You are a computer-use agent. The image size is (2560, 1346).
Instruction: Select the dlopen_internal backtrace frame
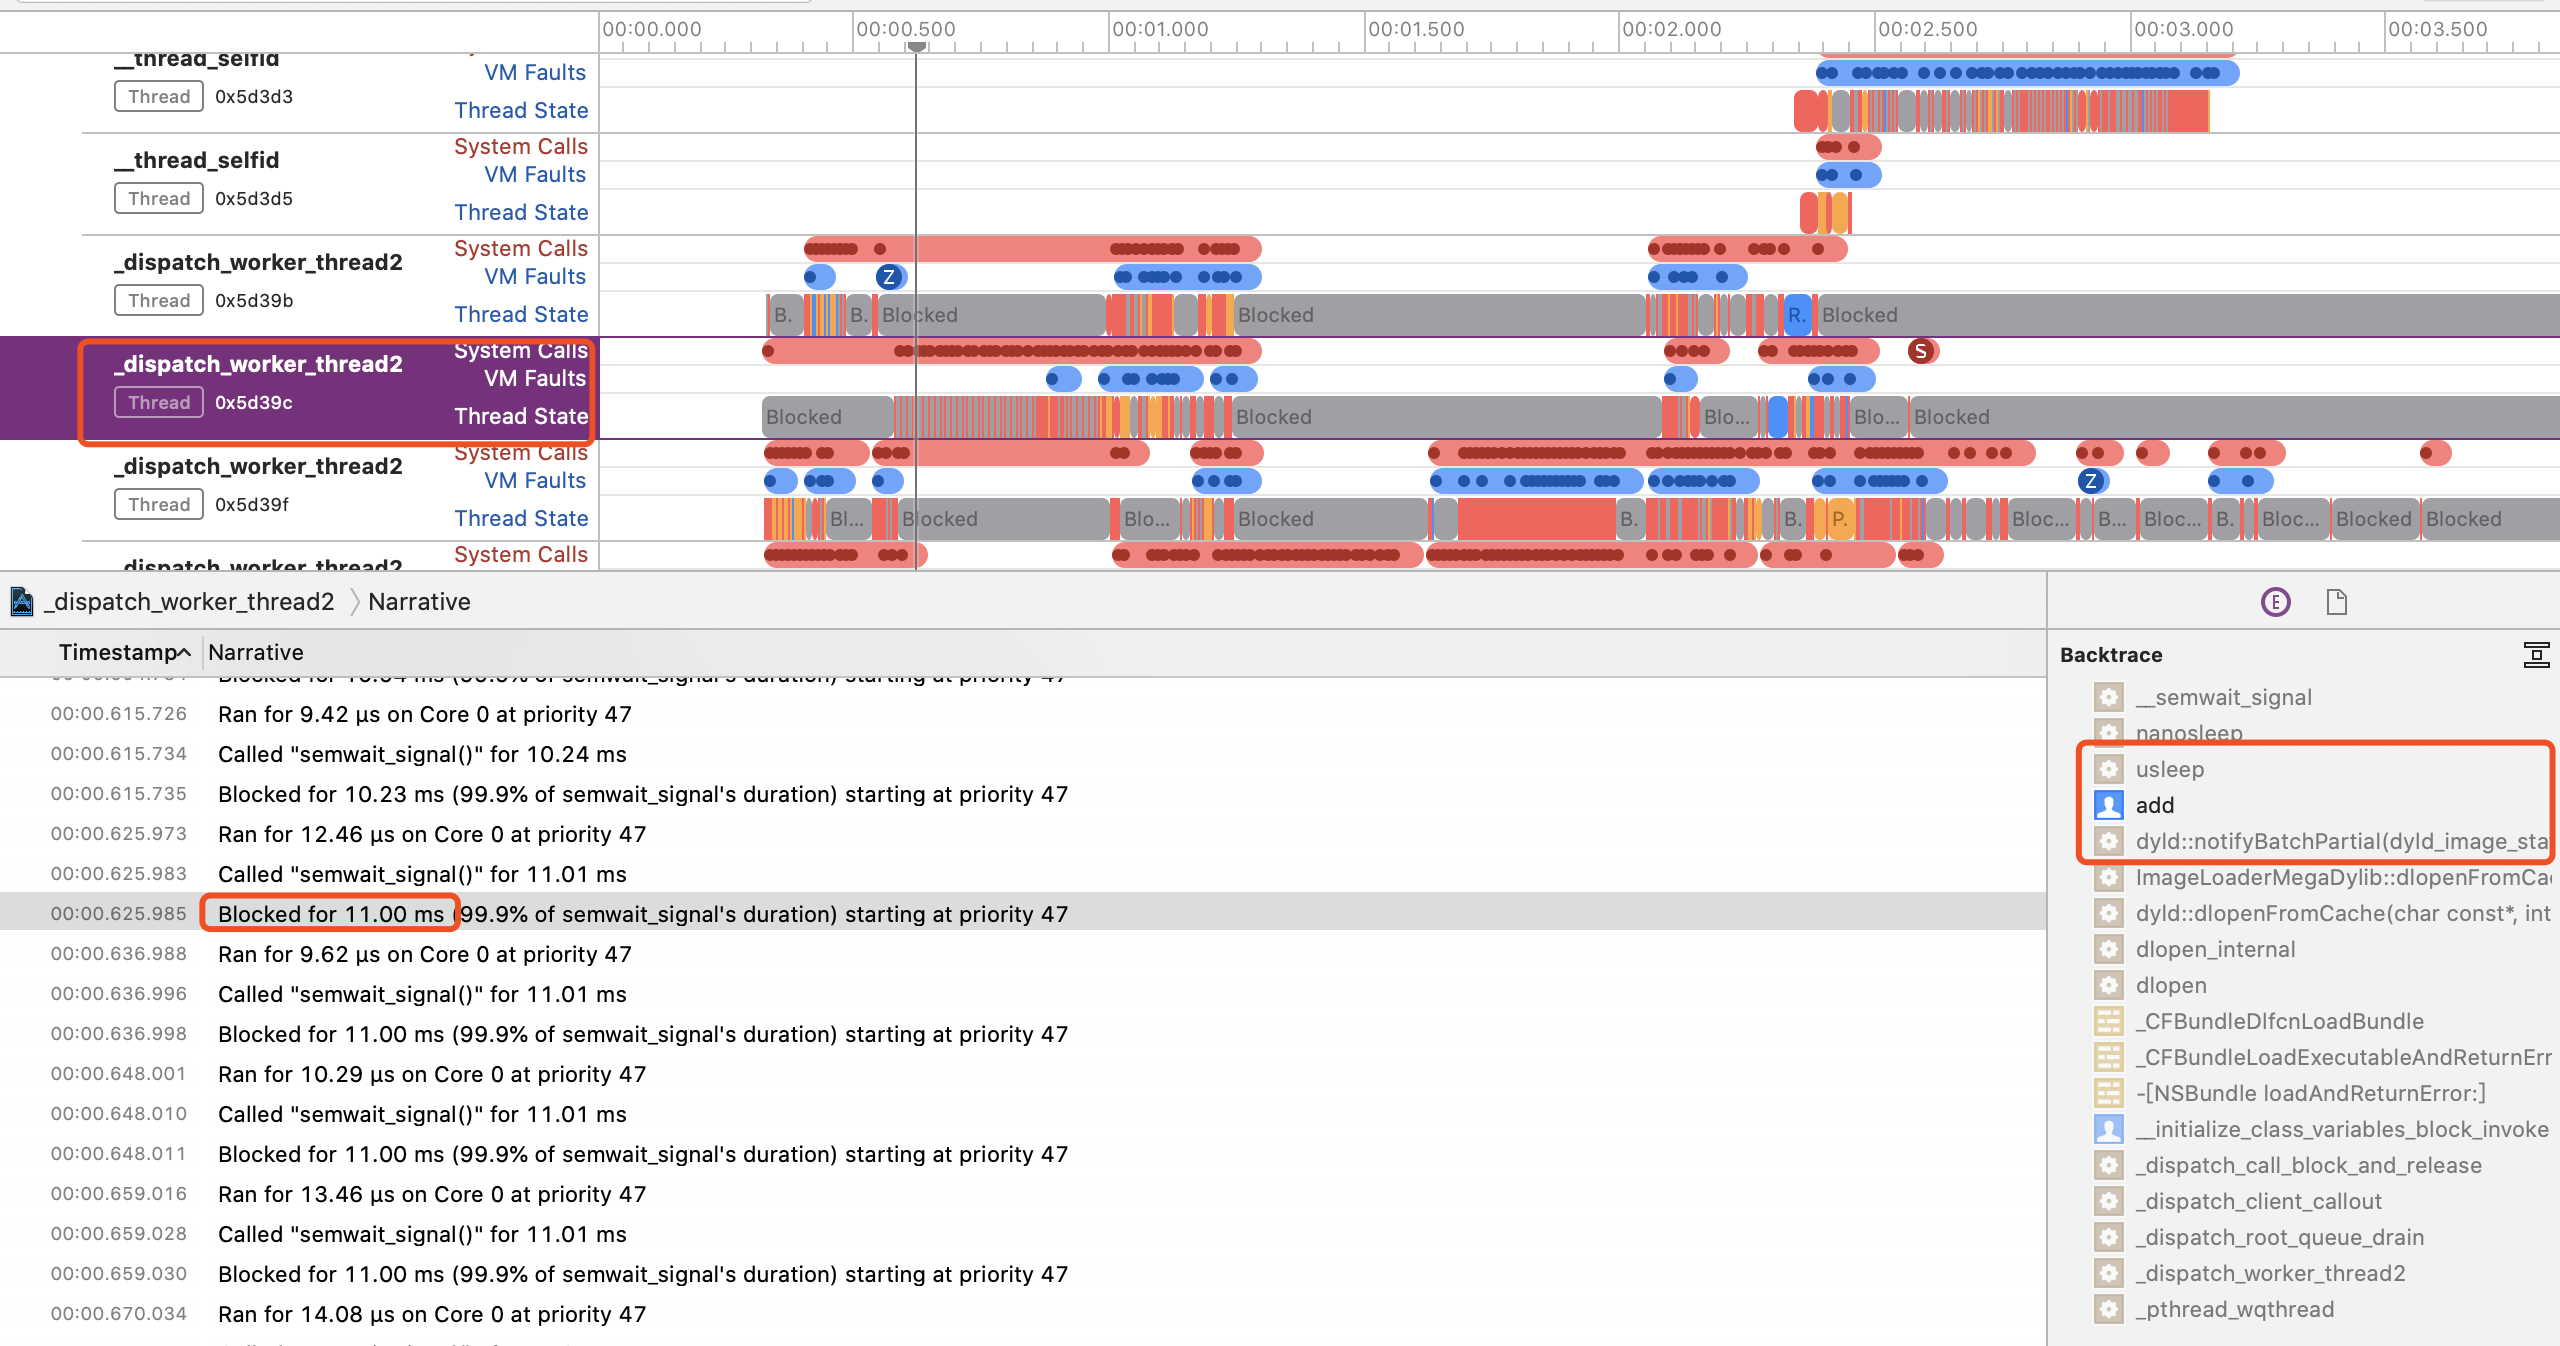coord(2215,949)
